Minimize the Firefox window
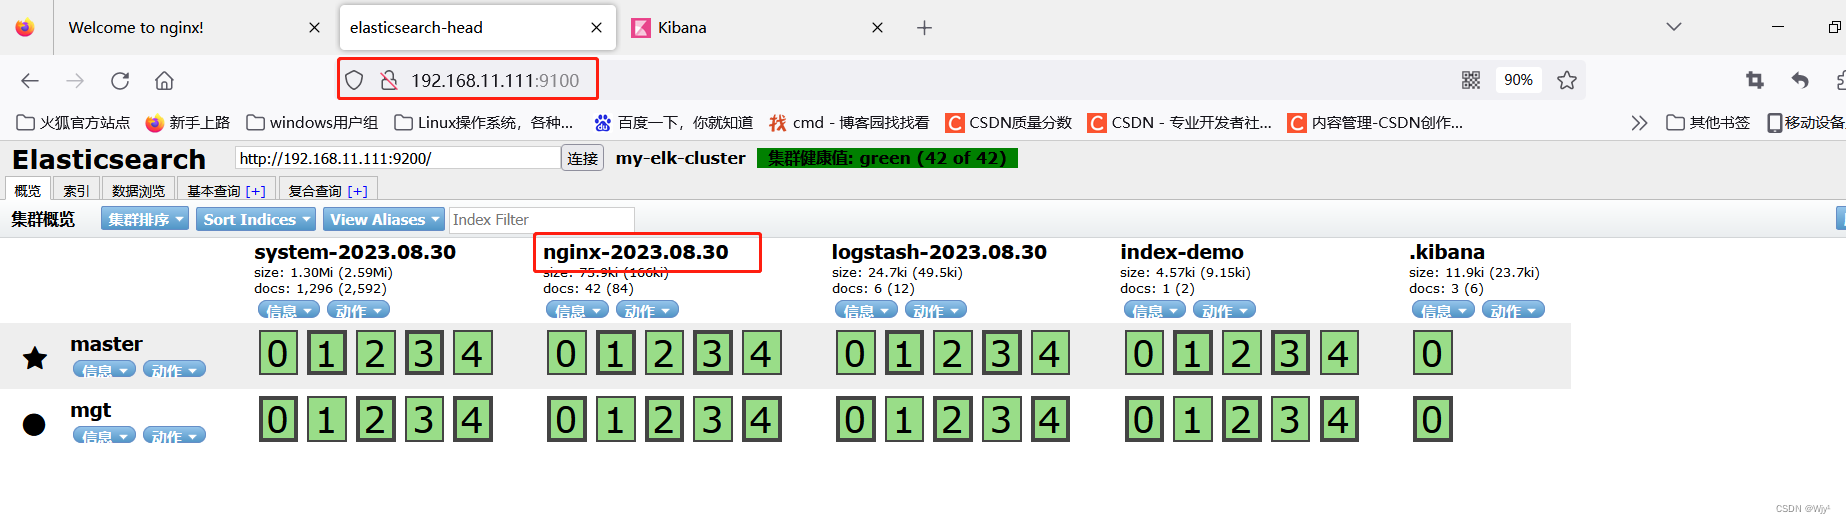 point(1778,27)
